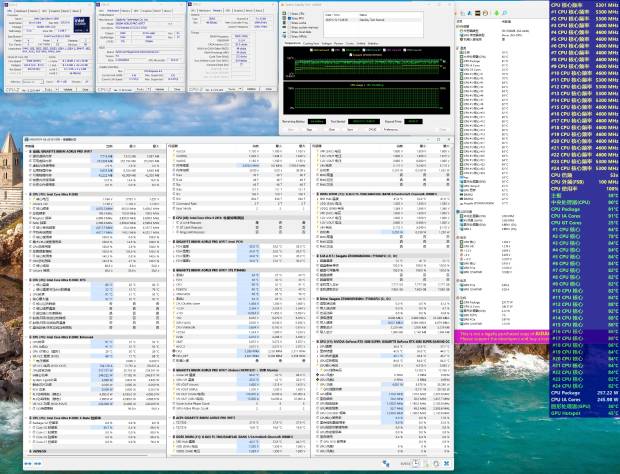620x474 pixels.
Task: Open the Mainboard tab in first CPU-Z window
Action: (x=21, y=11)
